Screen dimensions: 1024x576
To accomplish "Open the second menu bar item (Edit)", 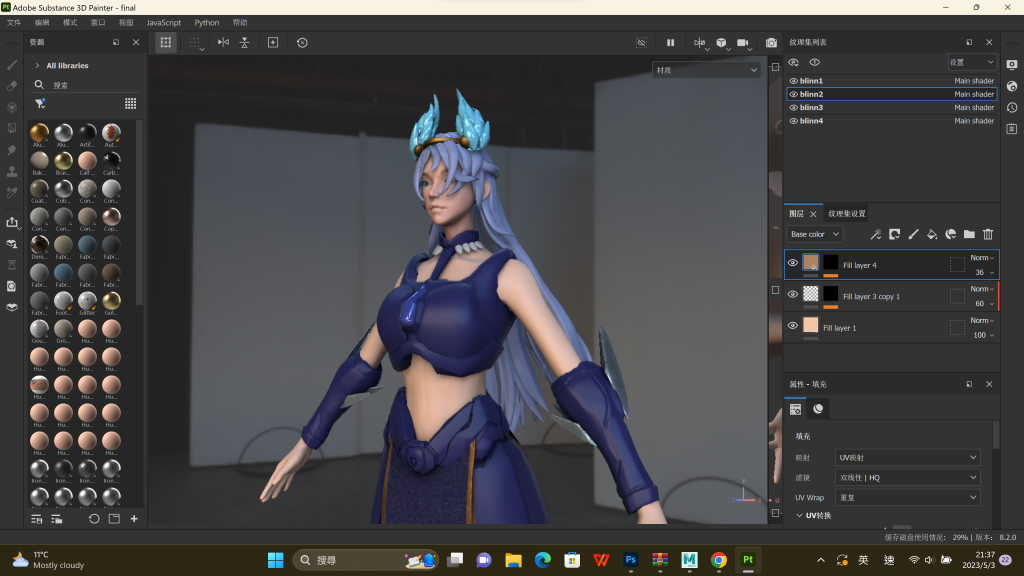I will pyautogui.click(x=42, y=22).
